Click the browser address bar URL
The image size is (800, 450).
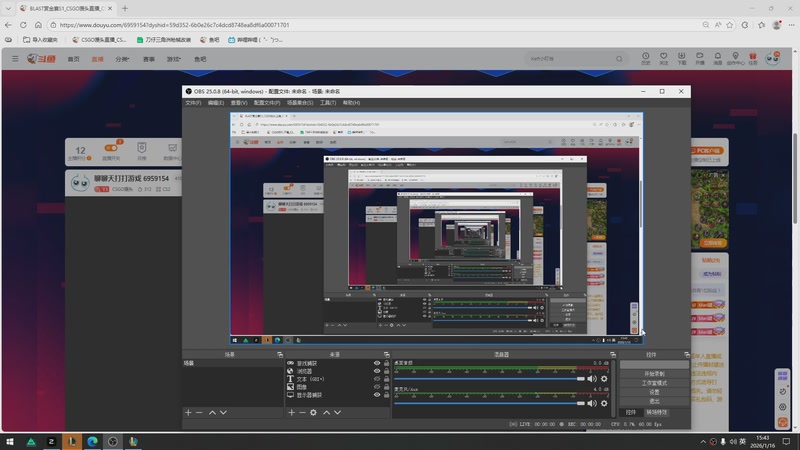point(174,24)
